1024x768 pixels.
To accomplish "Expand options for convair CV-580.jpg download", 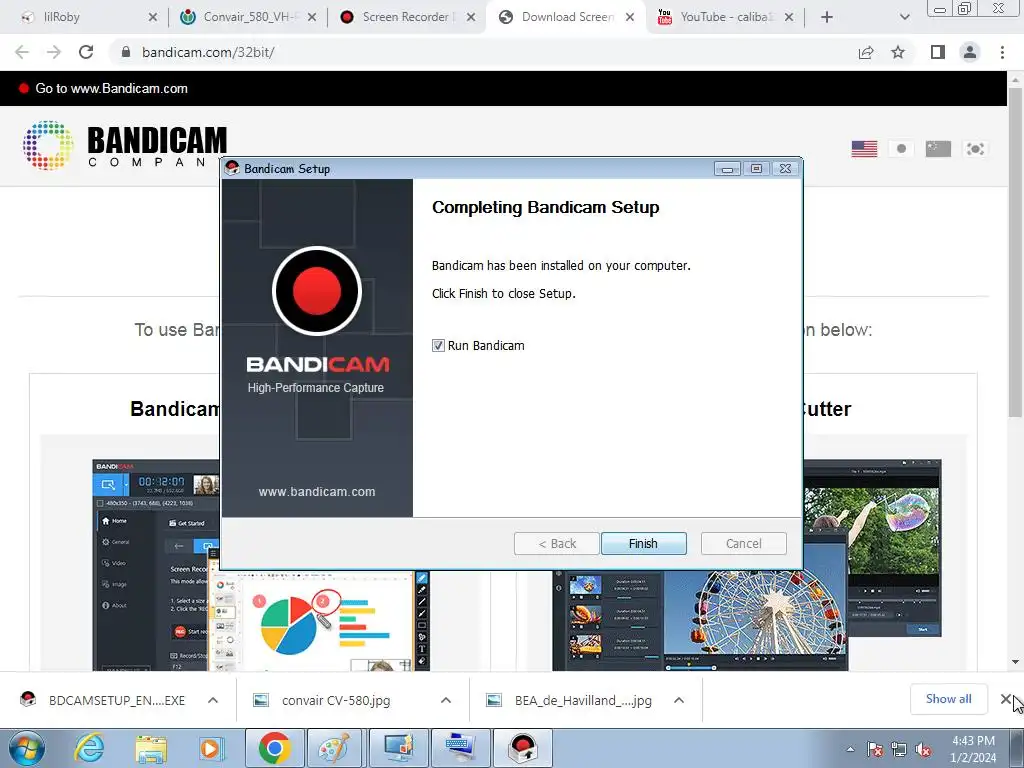I will tap(446, 700).
